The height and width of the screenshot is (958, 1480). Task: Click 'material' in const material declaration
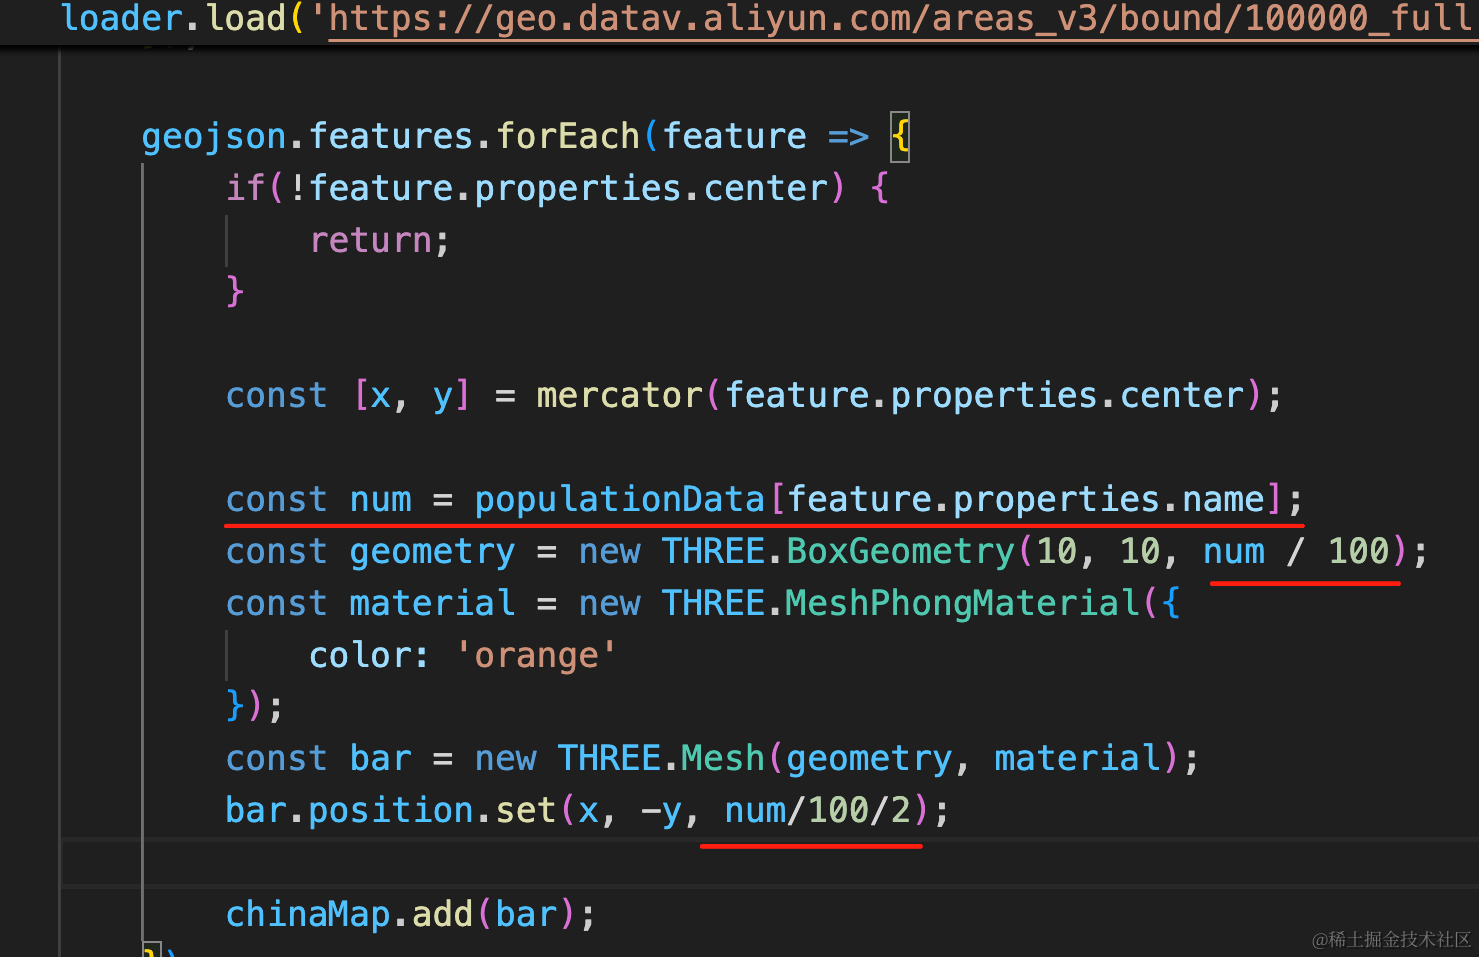[x=433, y=603]
